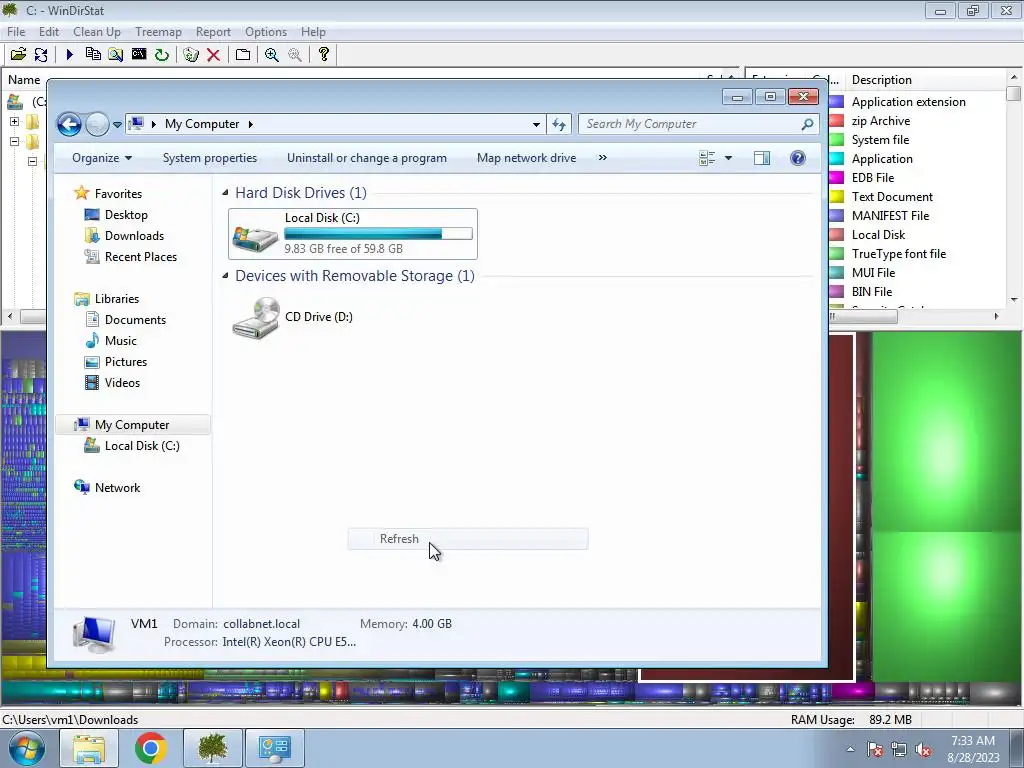This screenshot has height=768, width=1024.
Task: Open the Organize dropdown
Action: (102, 158)
